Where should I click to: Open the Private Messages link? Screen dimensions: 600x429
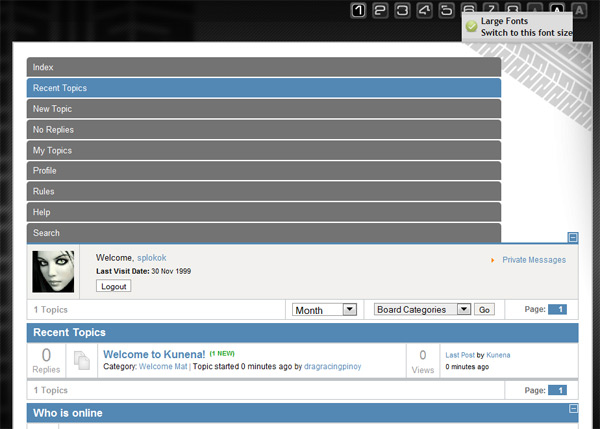point(533,260)
